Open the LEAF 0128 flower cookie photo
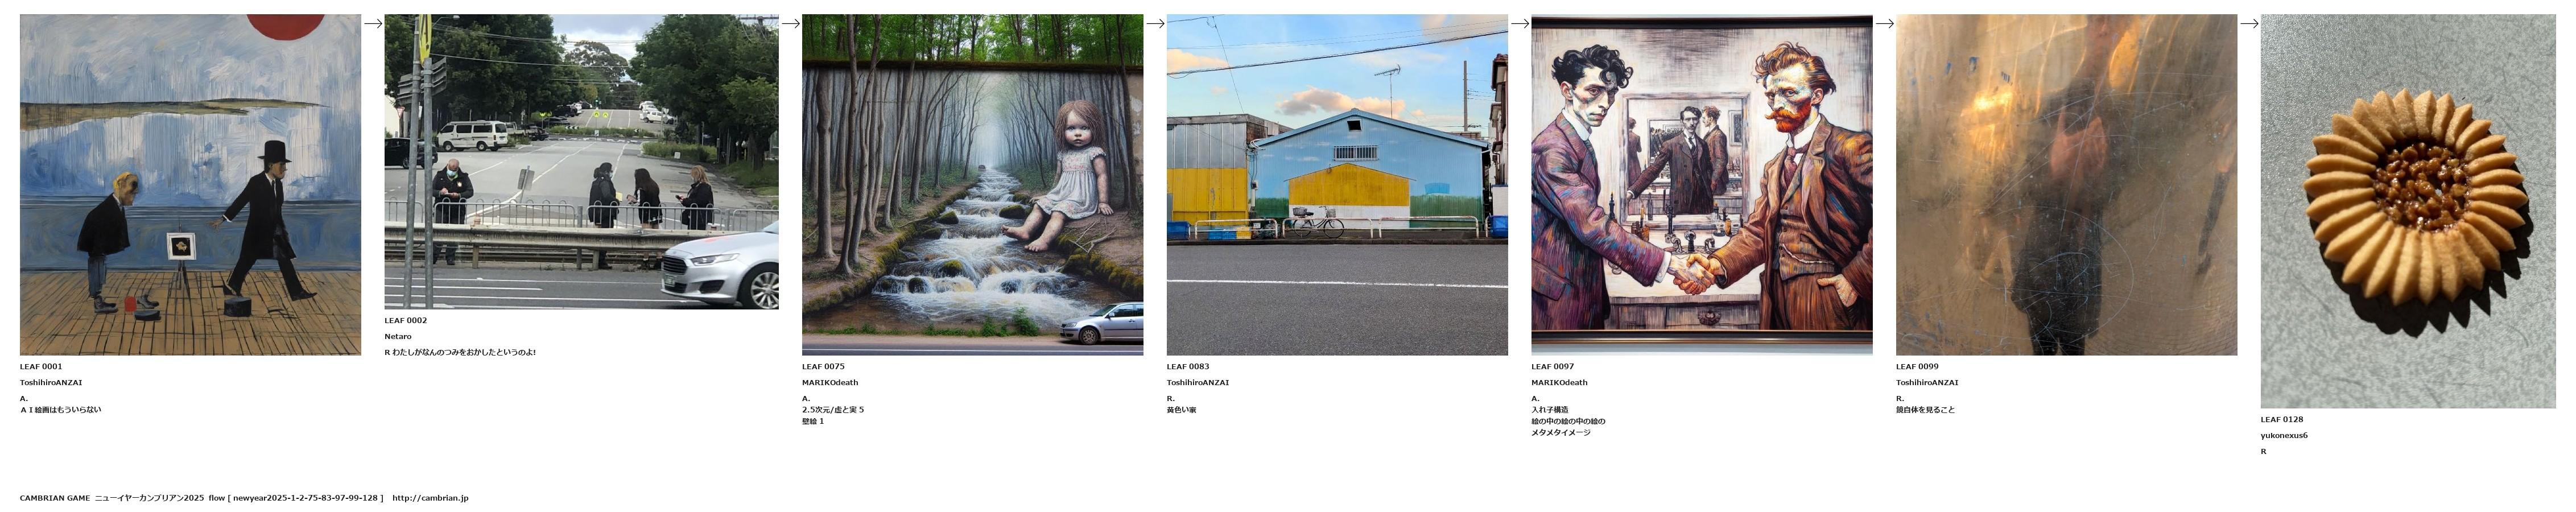Viewport: 2576px width, 512px height. [2408, 211]
